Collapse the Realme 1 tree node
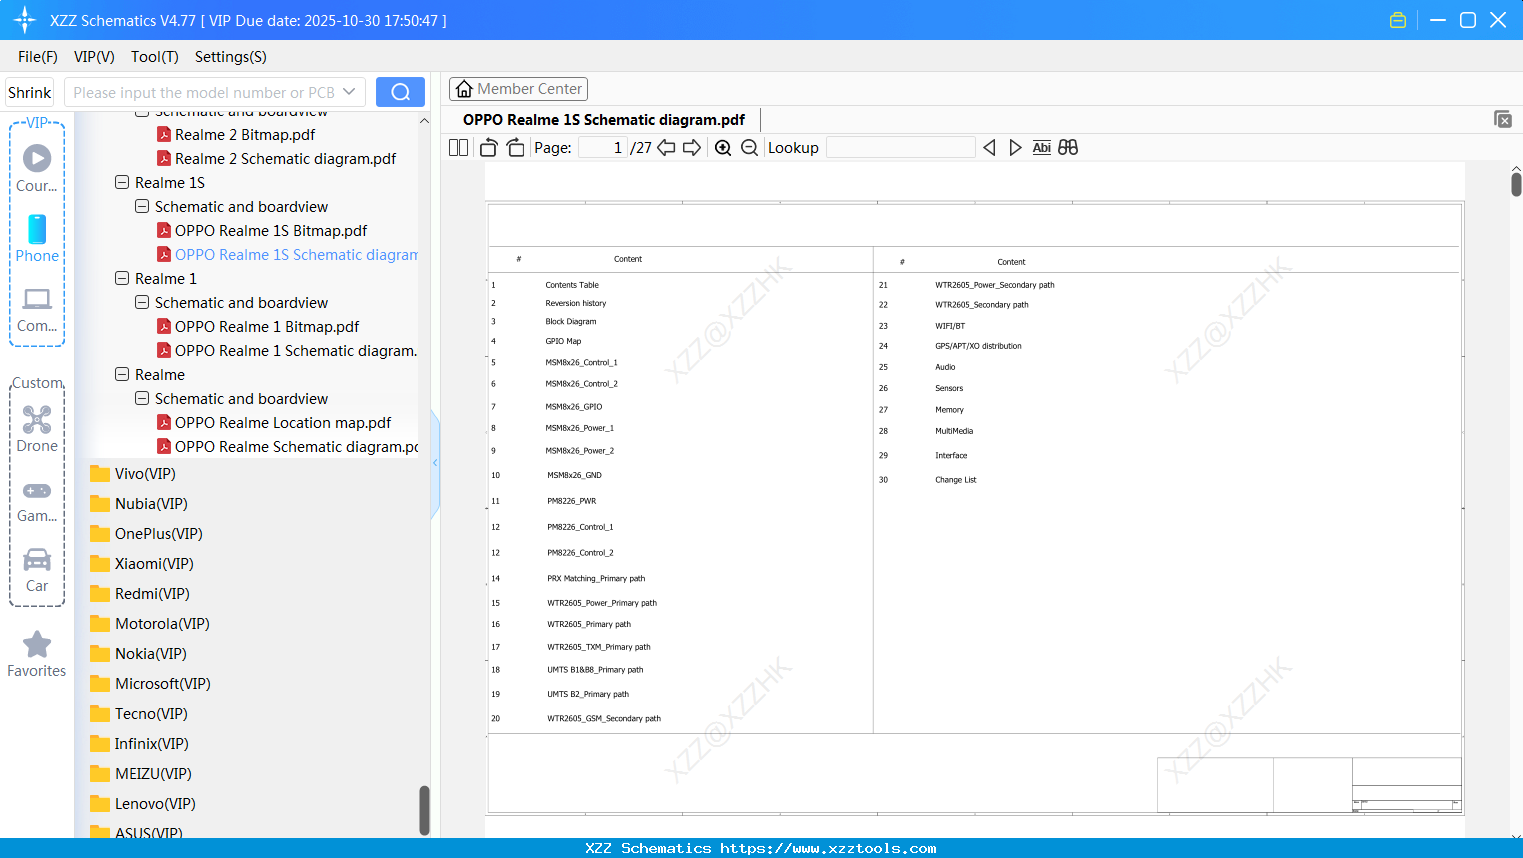Viewport: 1523px width, 858px height. point(122,279)
